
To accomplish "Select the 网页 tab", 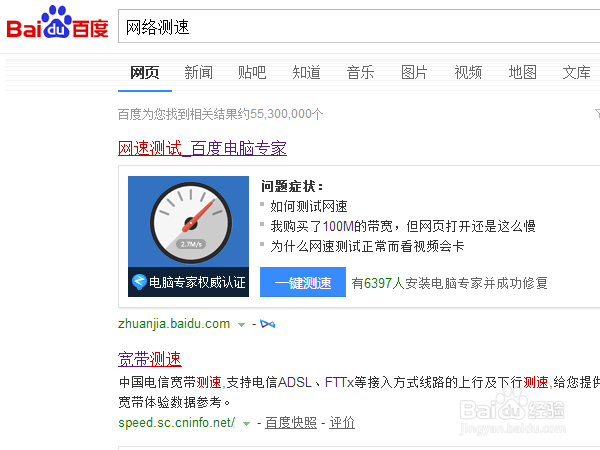I will coord(145,72).
